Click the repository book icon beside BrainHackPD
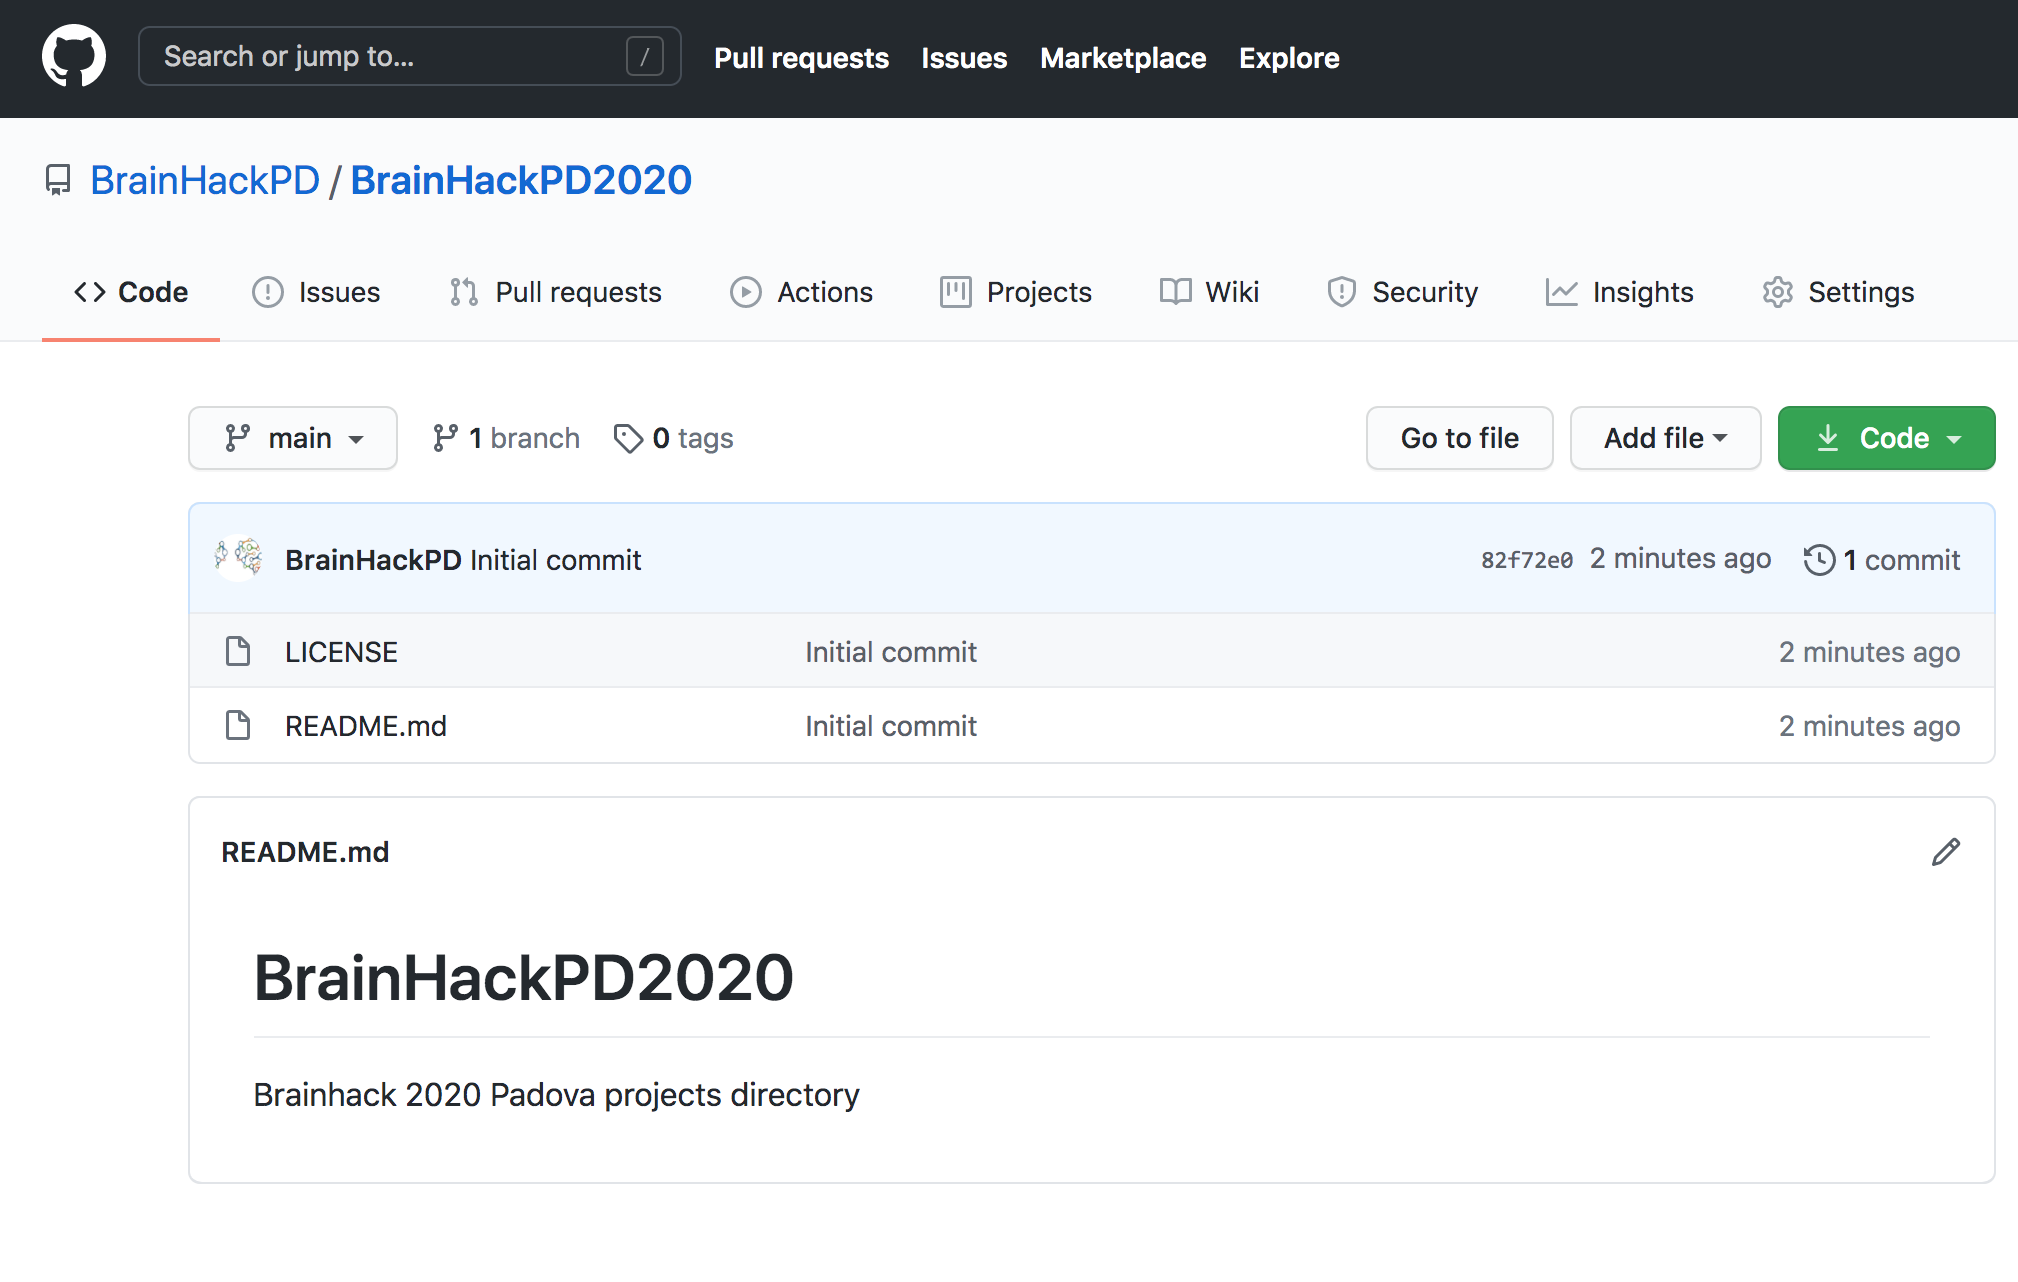This screenshot has height=1282, width=2018. coord(58,180)
